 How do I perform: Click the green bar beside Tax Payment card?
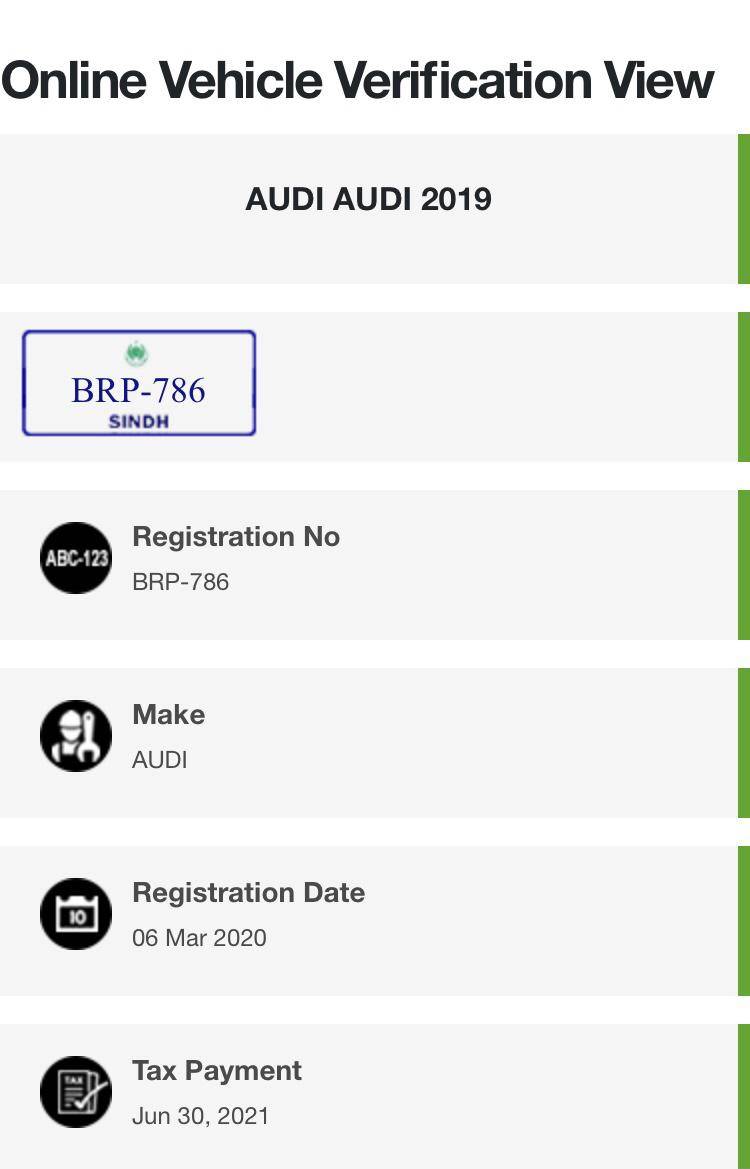744,1097
